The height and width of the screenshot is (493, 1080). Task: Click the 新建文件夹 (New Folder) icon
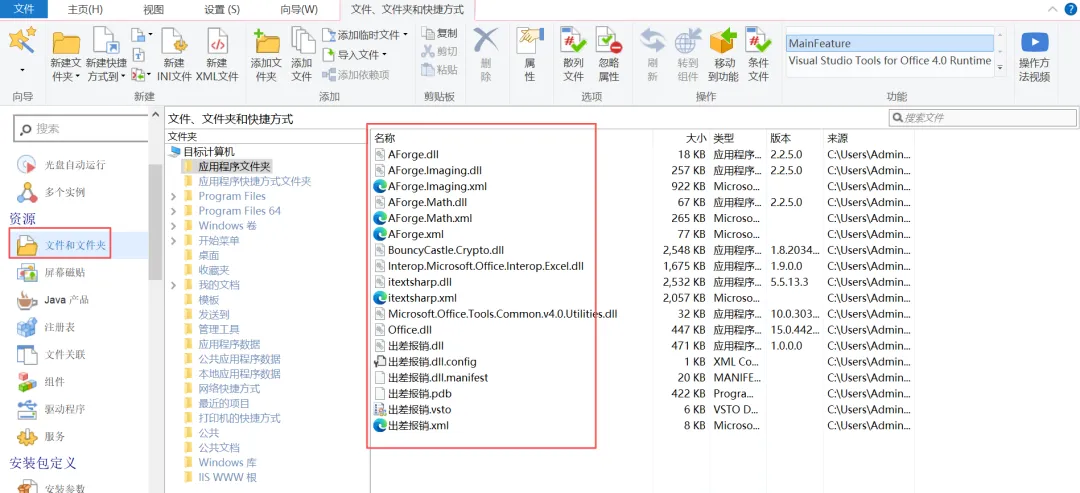[x=66, y=42]
